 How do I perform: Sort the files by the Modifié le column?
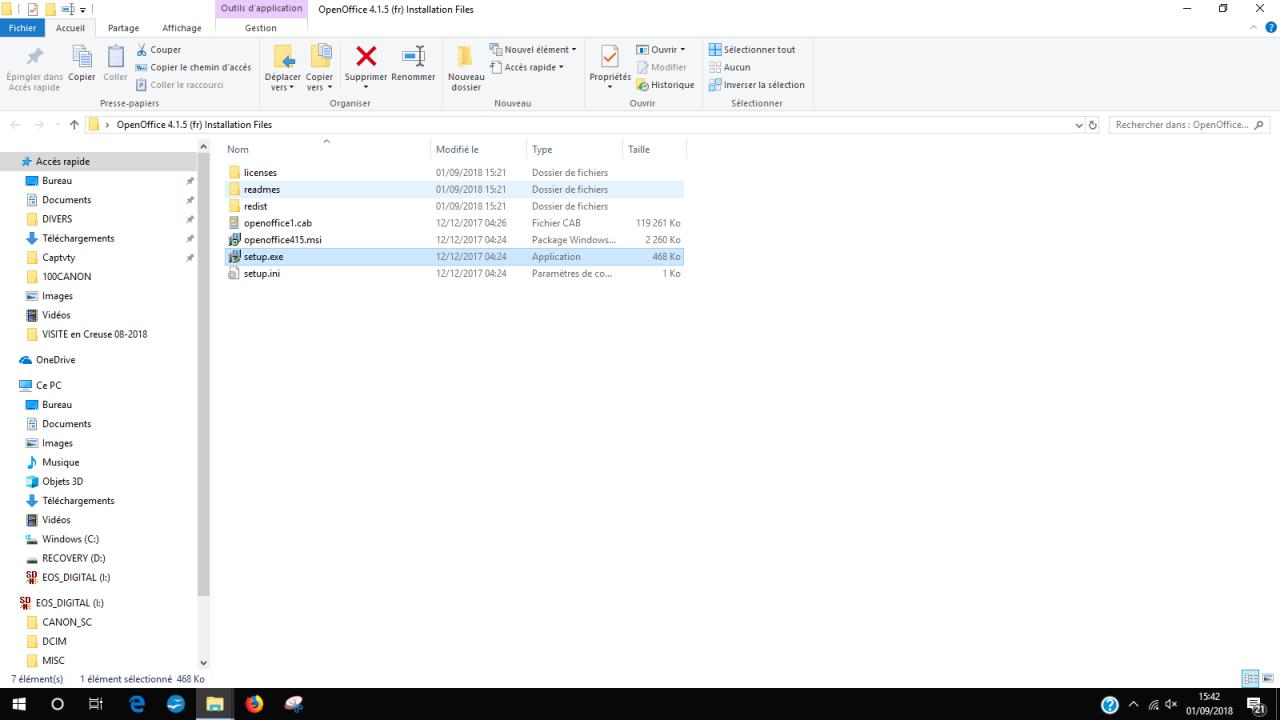tap(478, 149)
